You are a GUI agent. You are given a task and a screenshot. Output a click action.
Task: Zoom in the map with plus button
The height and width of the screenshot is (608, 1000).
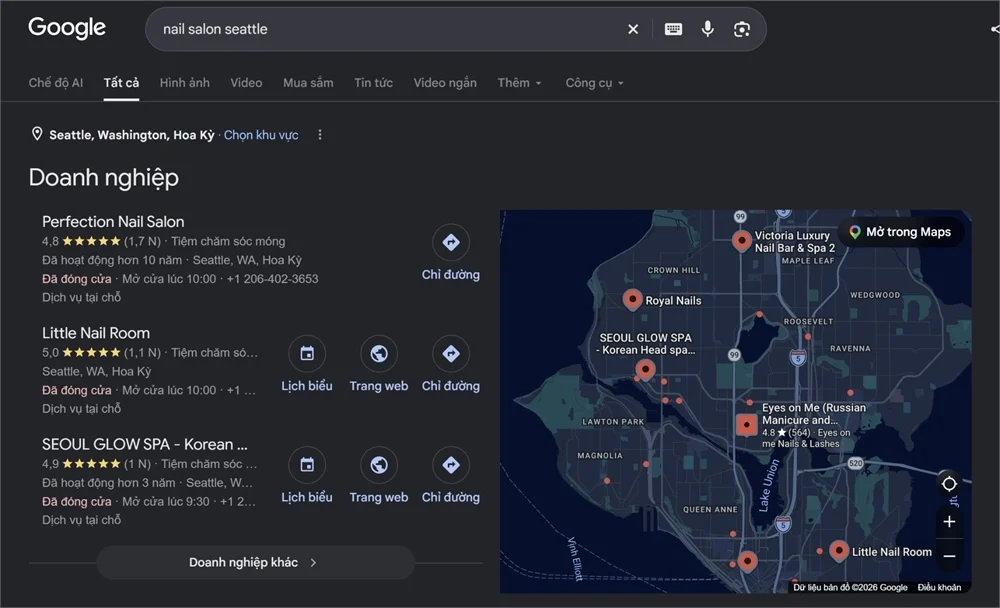(949, 522)
